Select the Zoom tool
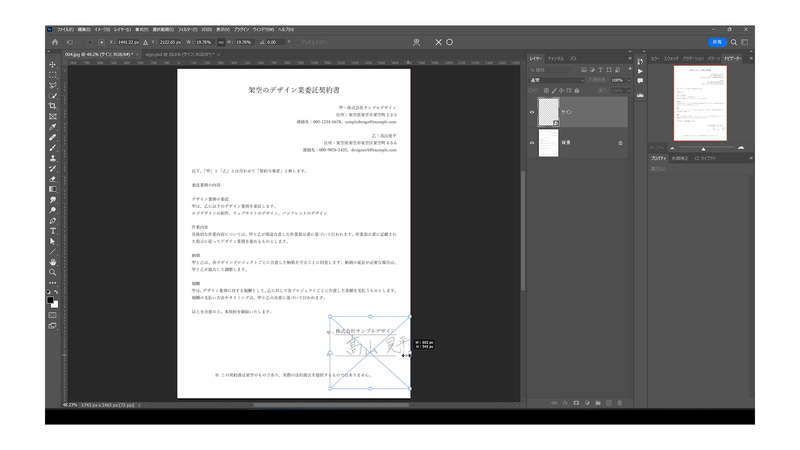Image resolution: width=800 pixels, height=450 pixels. coord(53,272)
